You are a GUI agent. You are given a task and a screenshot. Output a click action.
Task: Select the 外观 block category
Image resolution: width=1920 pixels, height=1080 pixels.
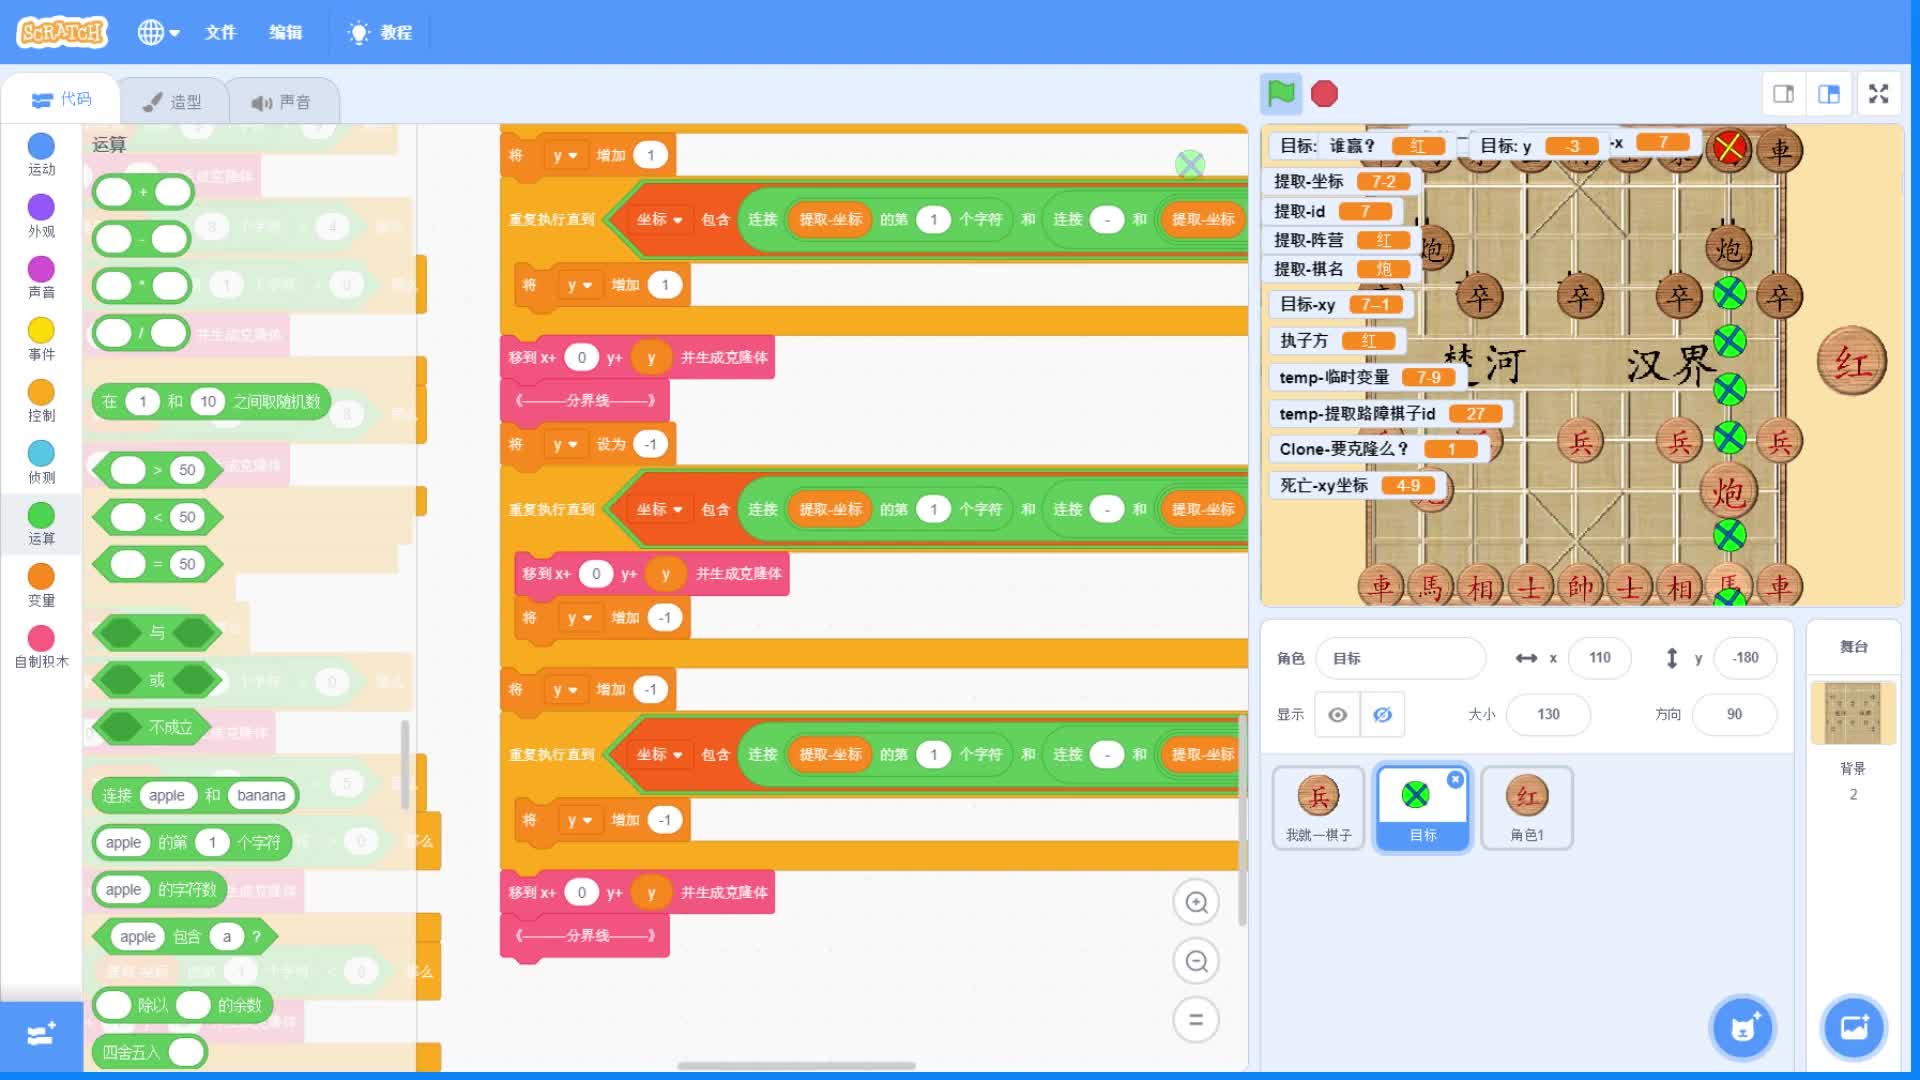pos(41,216)
